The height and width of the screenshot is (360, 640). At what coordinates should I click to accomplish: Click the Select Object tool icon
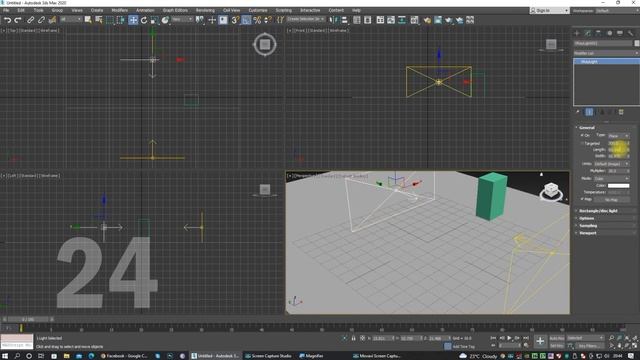point(88,20)
